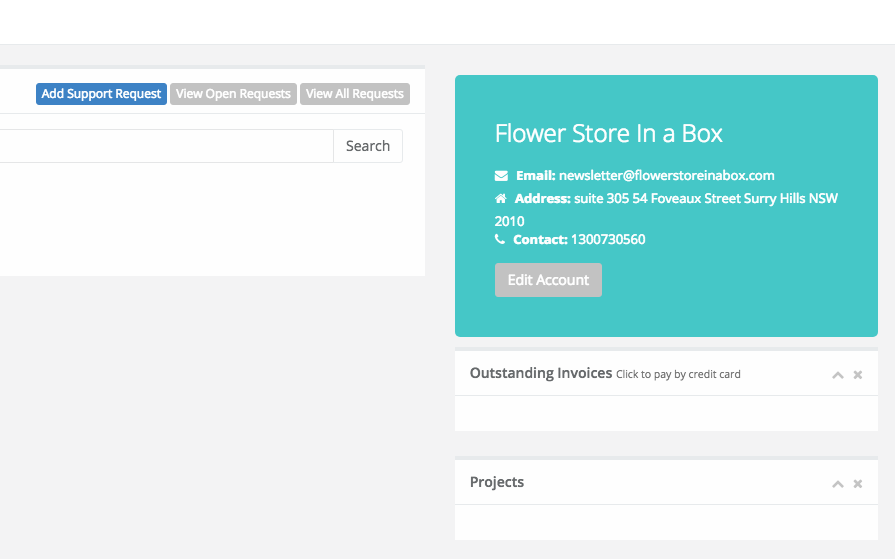Screen dimensions: 895x559
Task: Click the house icon beside Address
Action: point(501,199)
